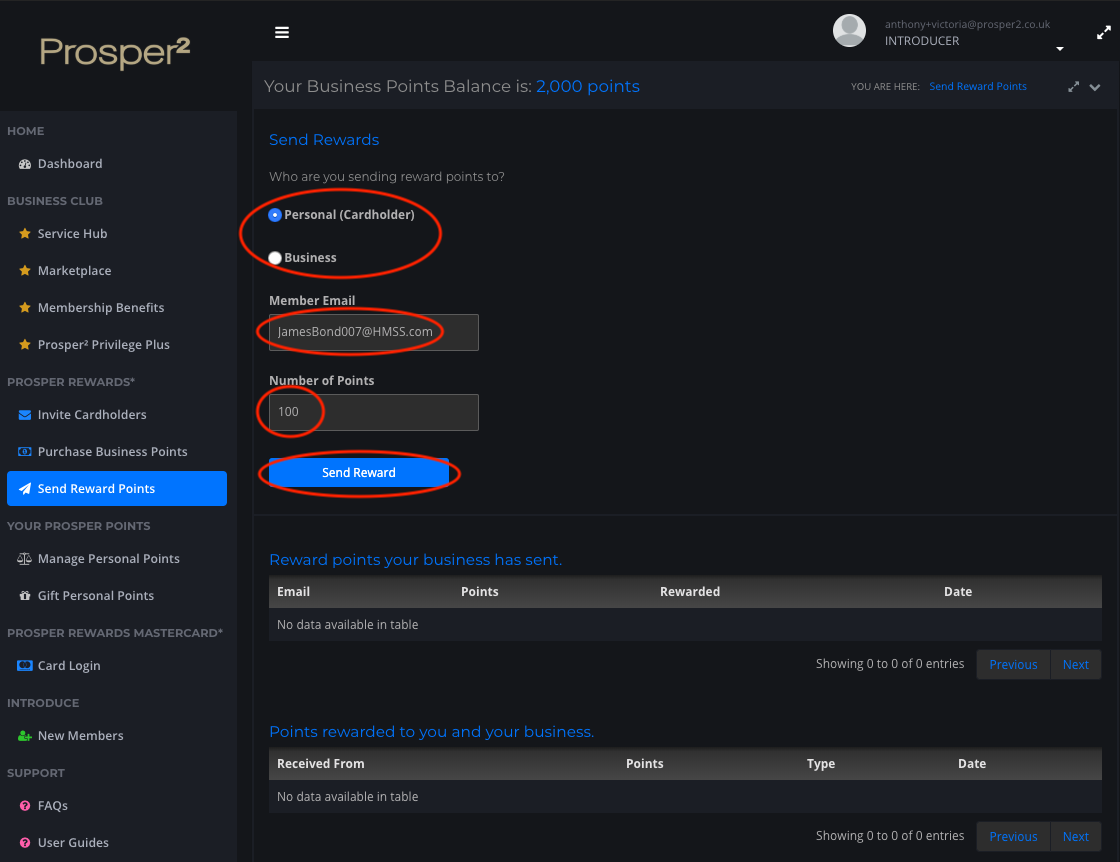Click the Member Email input field
The image size is (1120, 862).
click(374, 333)
